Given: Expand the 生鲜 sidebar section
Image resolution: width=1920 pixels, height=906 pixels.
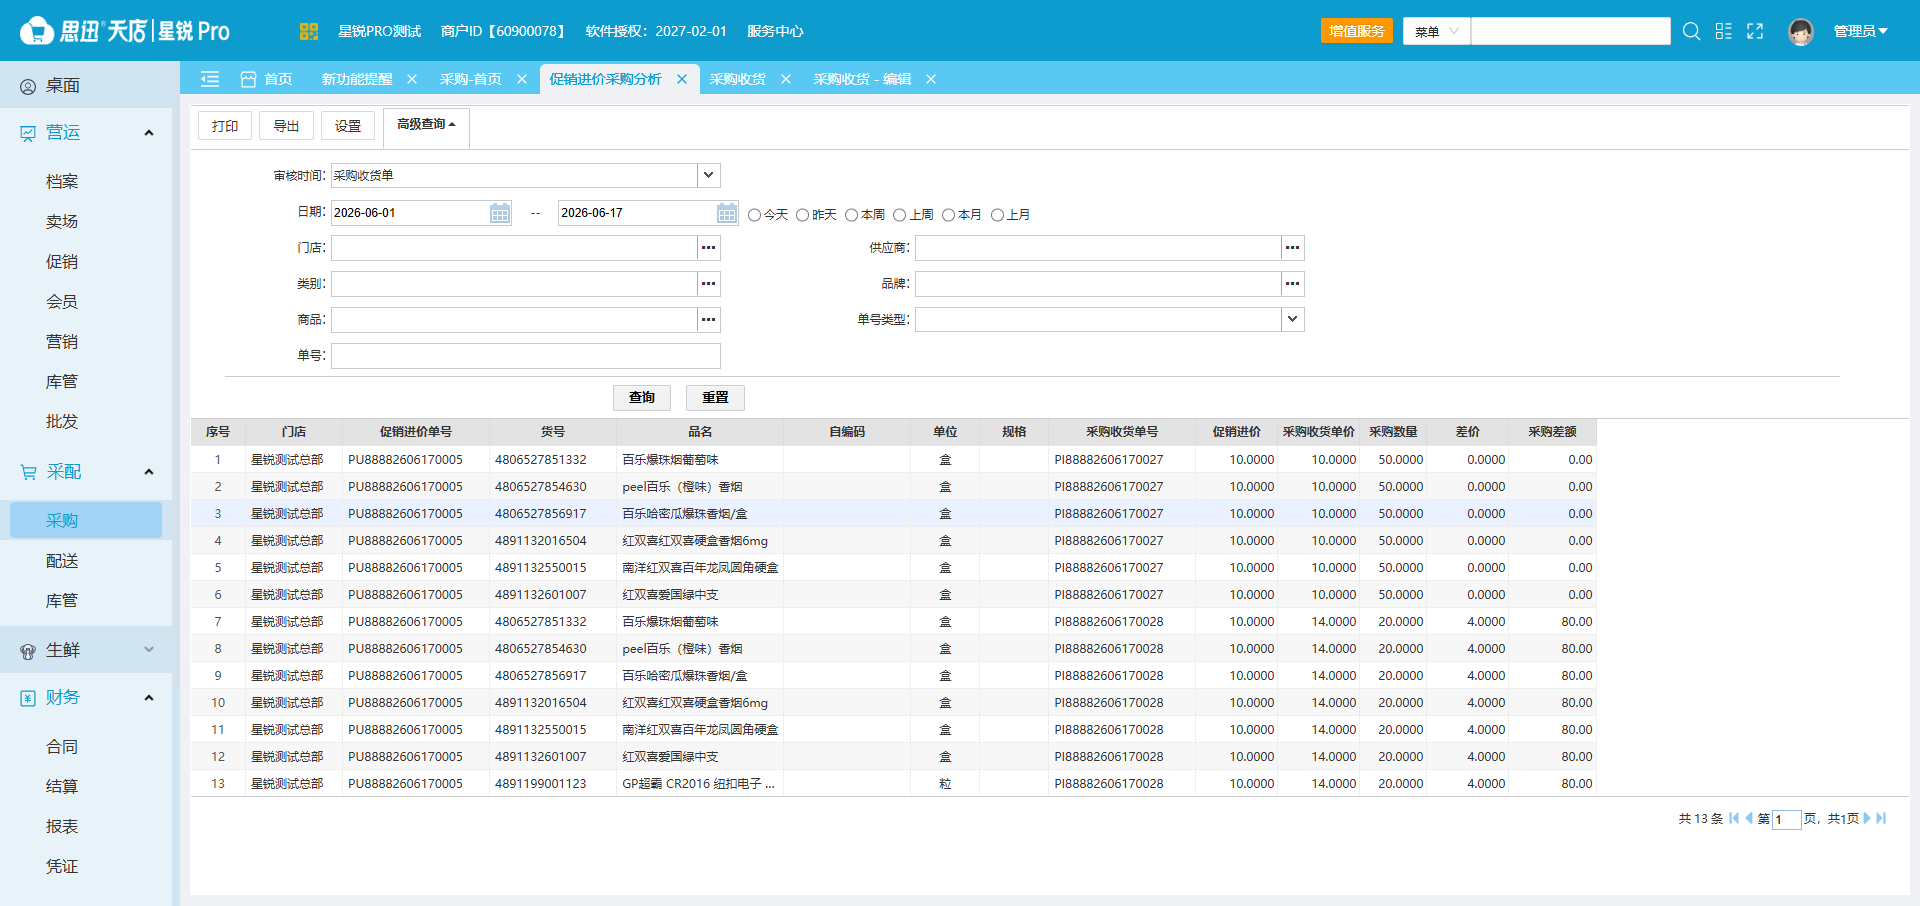Looking at the screenshot, I should (x=86, y=650).
